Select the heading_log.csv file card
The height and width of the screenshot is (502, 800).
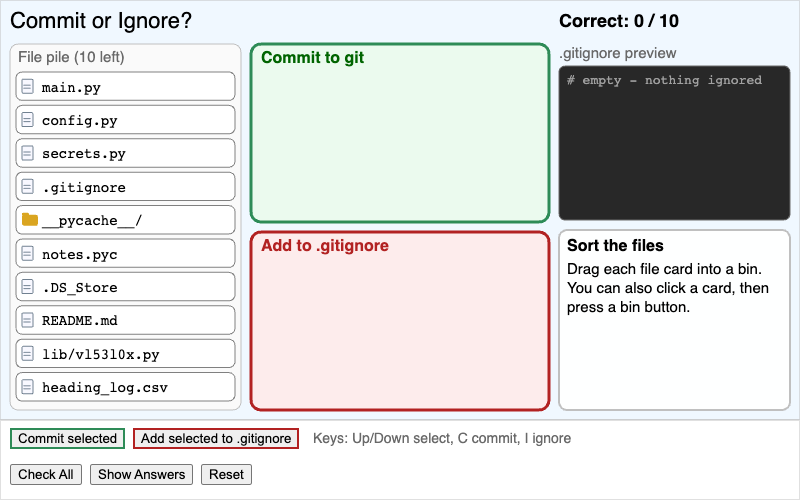click(126, 387)
